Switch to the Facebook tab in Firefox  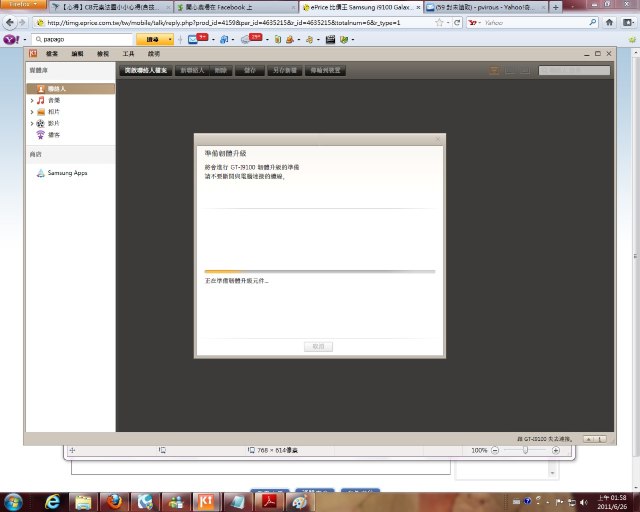coord(236,7)
